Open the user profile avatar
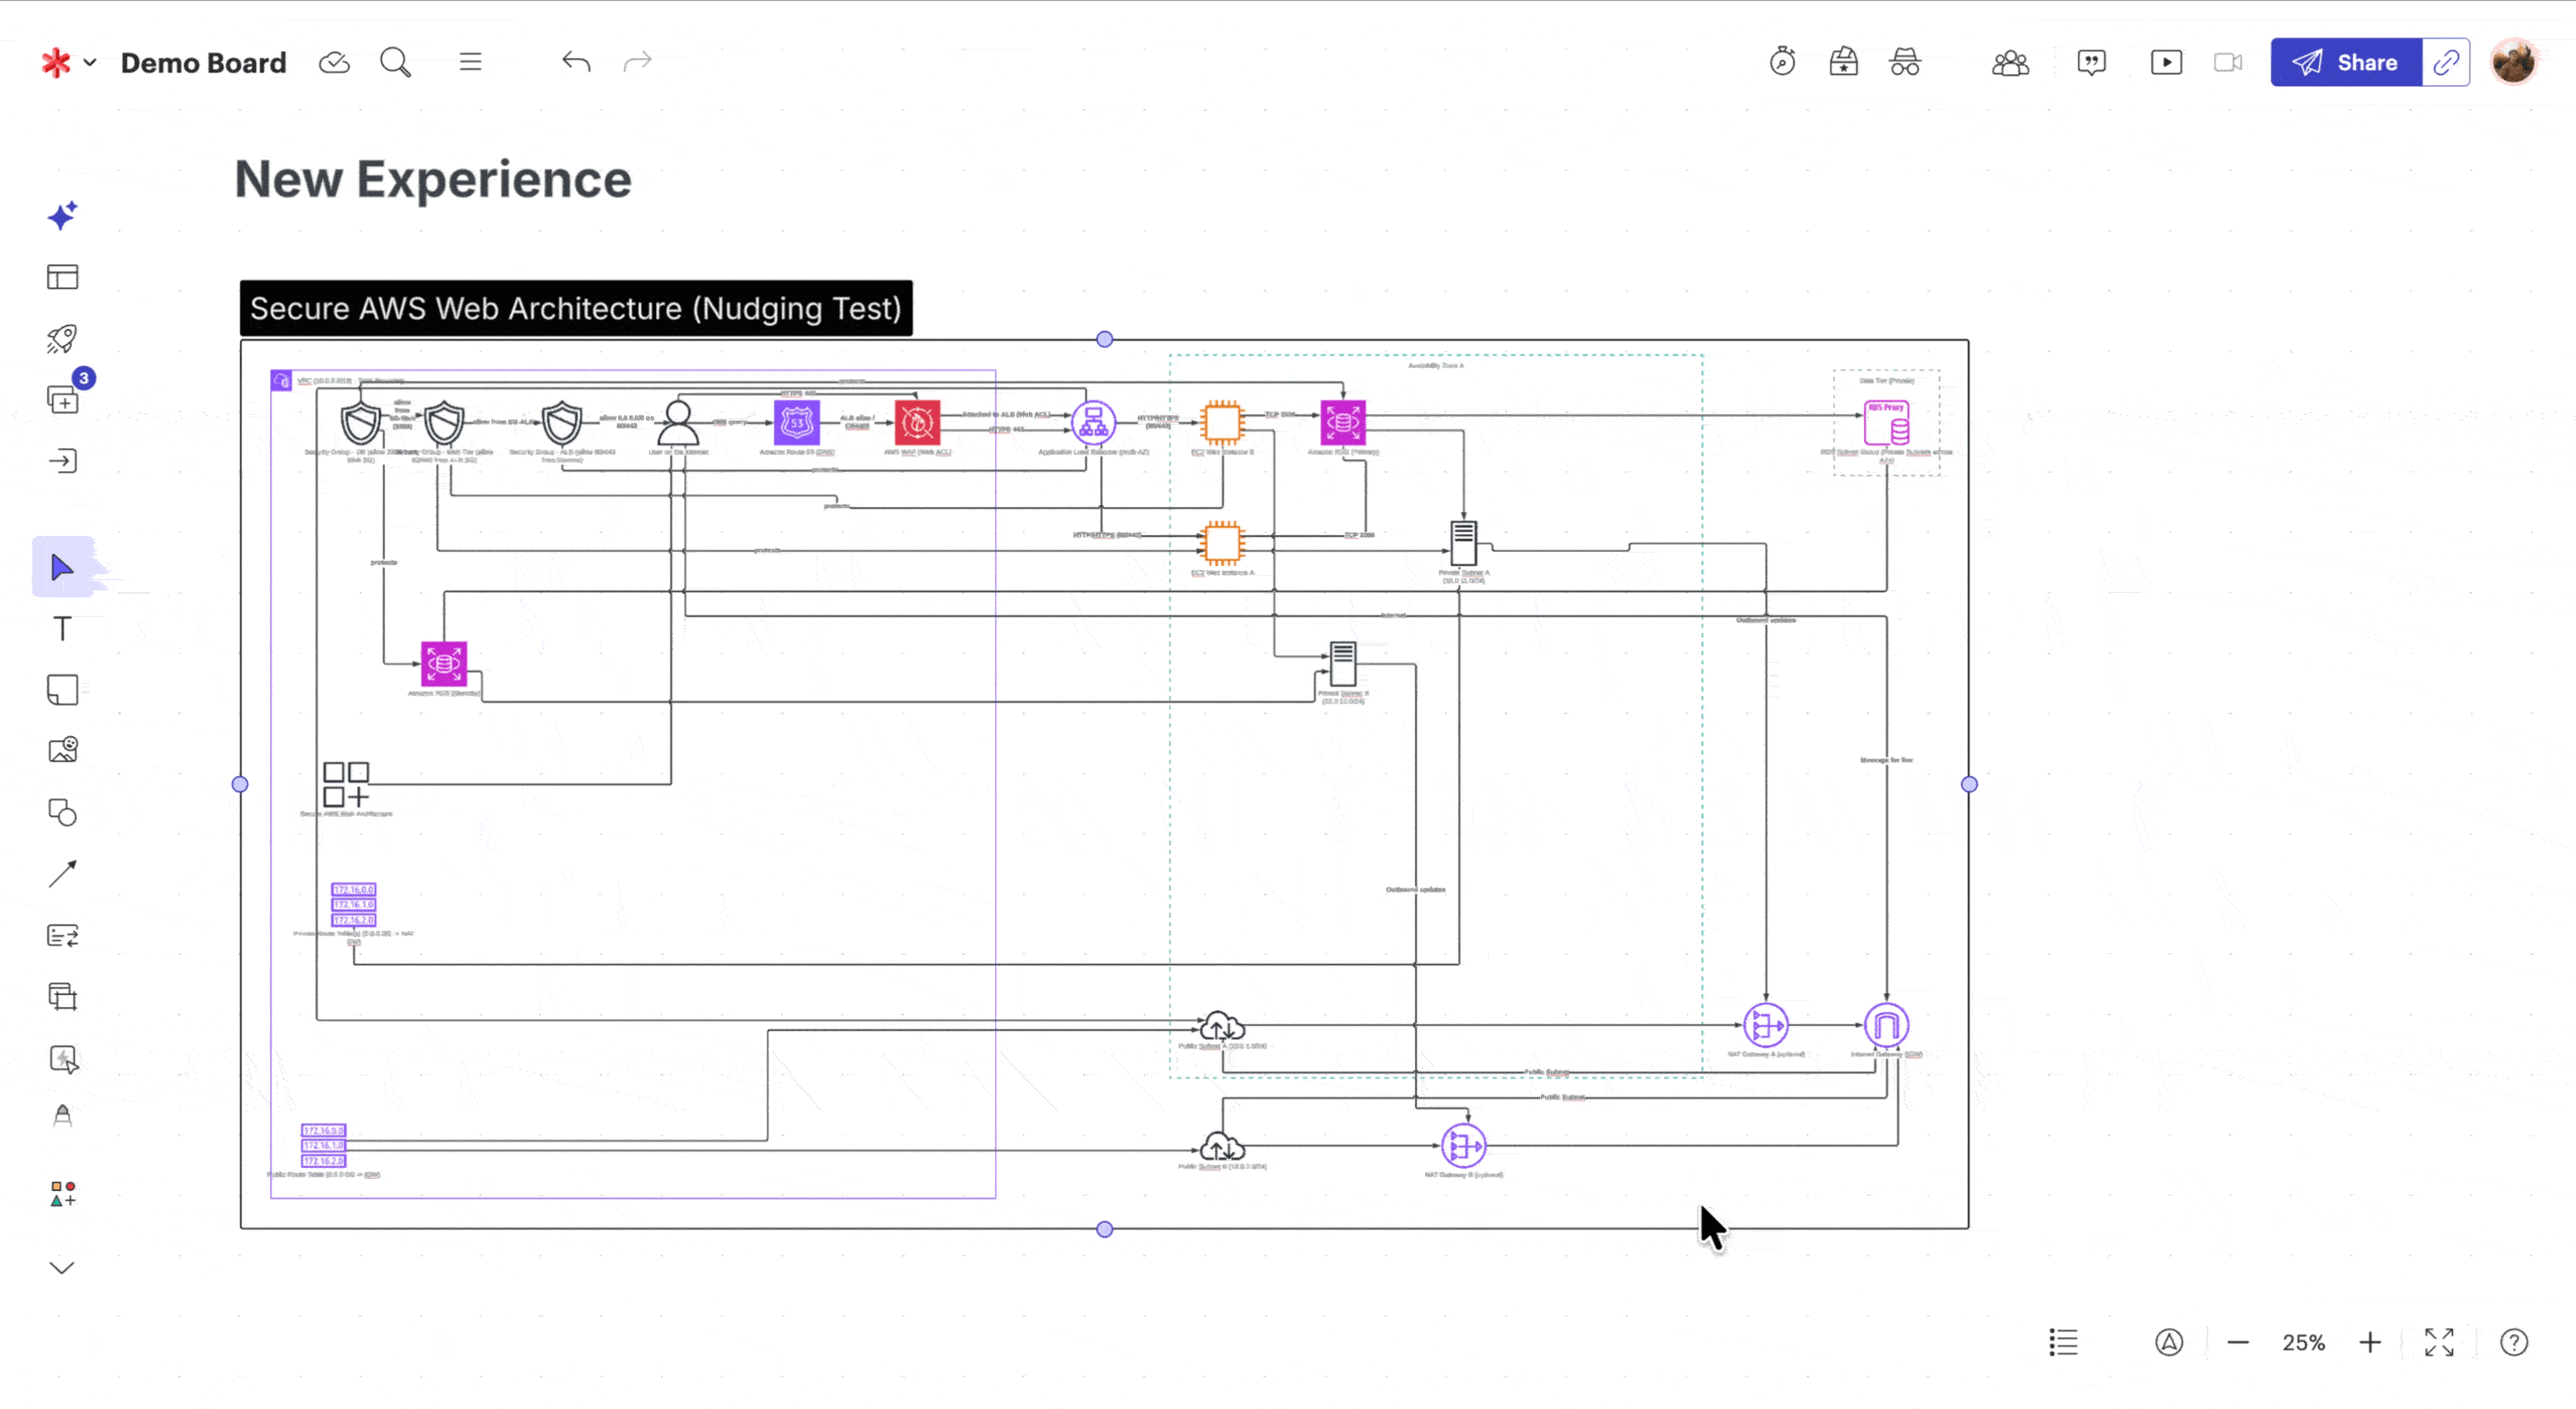This screenshot has height=1409, width=2576. (2513, 62)
